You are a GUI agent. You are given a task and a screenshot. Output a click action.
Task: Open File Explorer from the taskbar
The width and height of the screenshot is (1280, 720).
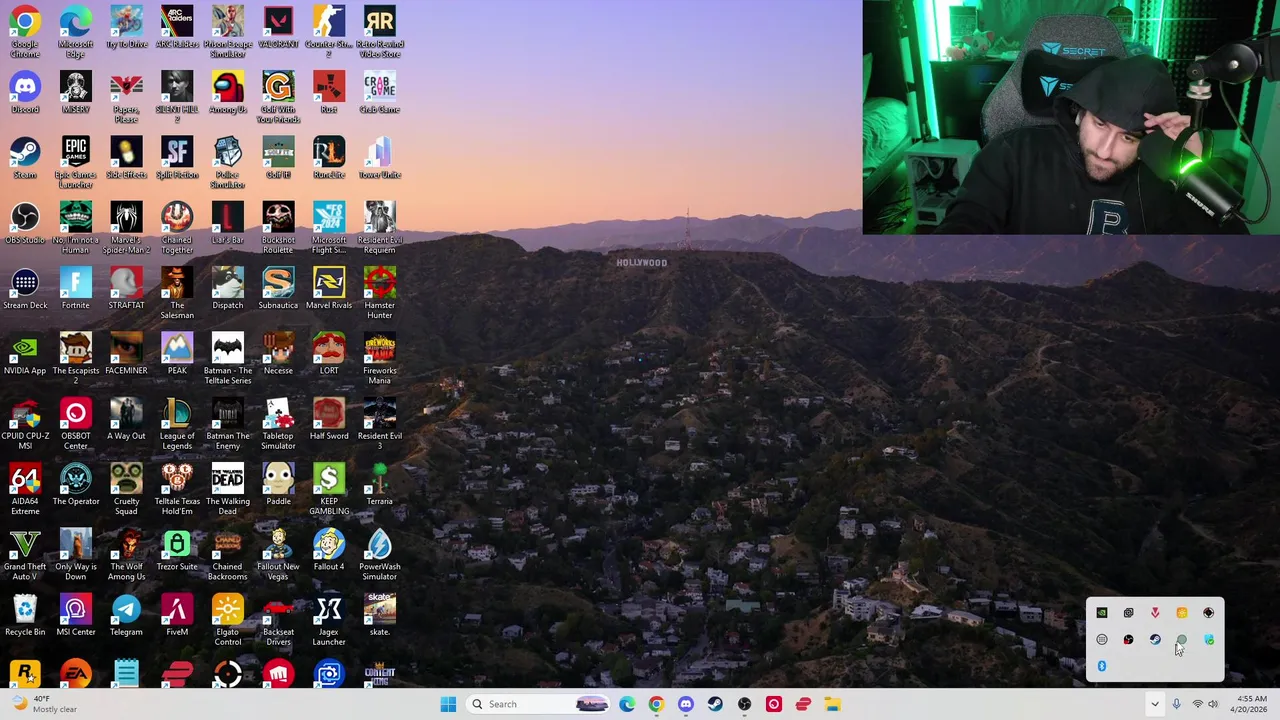tap(832, 704)
